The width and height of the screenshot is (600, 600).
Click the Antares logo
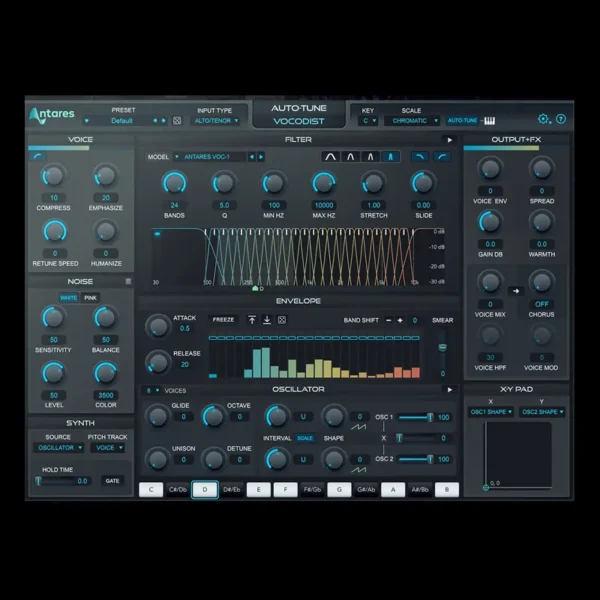click(x=52, y=115)
